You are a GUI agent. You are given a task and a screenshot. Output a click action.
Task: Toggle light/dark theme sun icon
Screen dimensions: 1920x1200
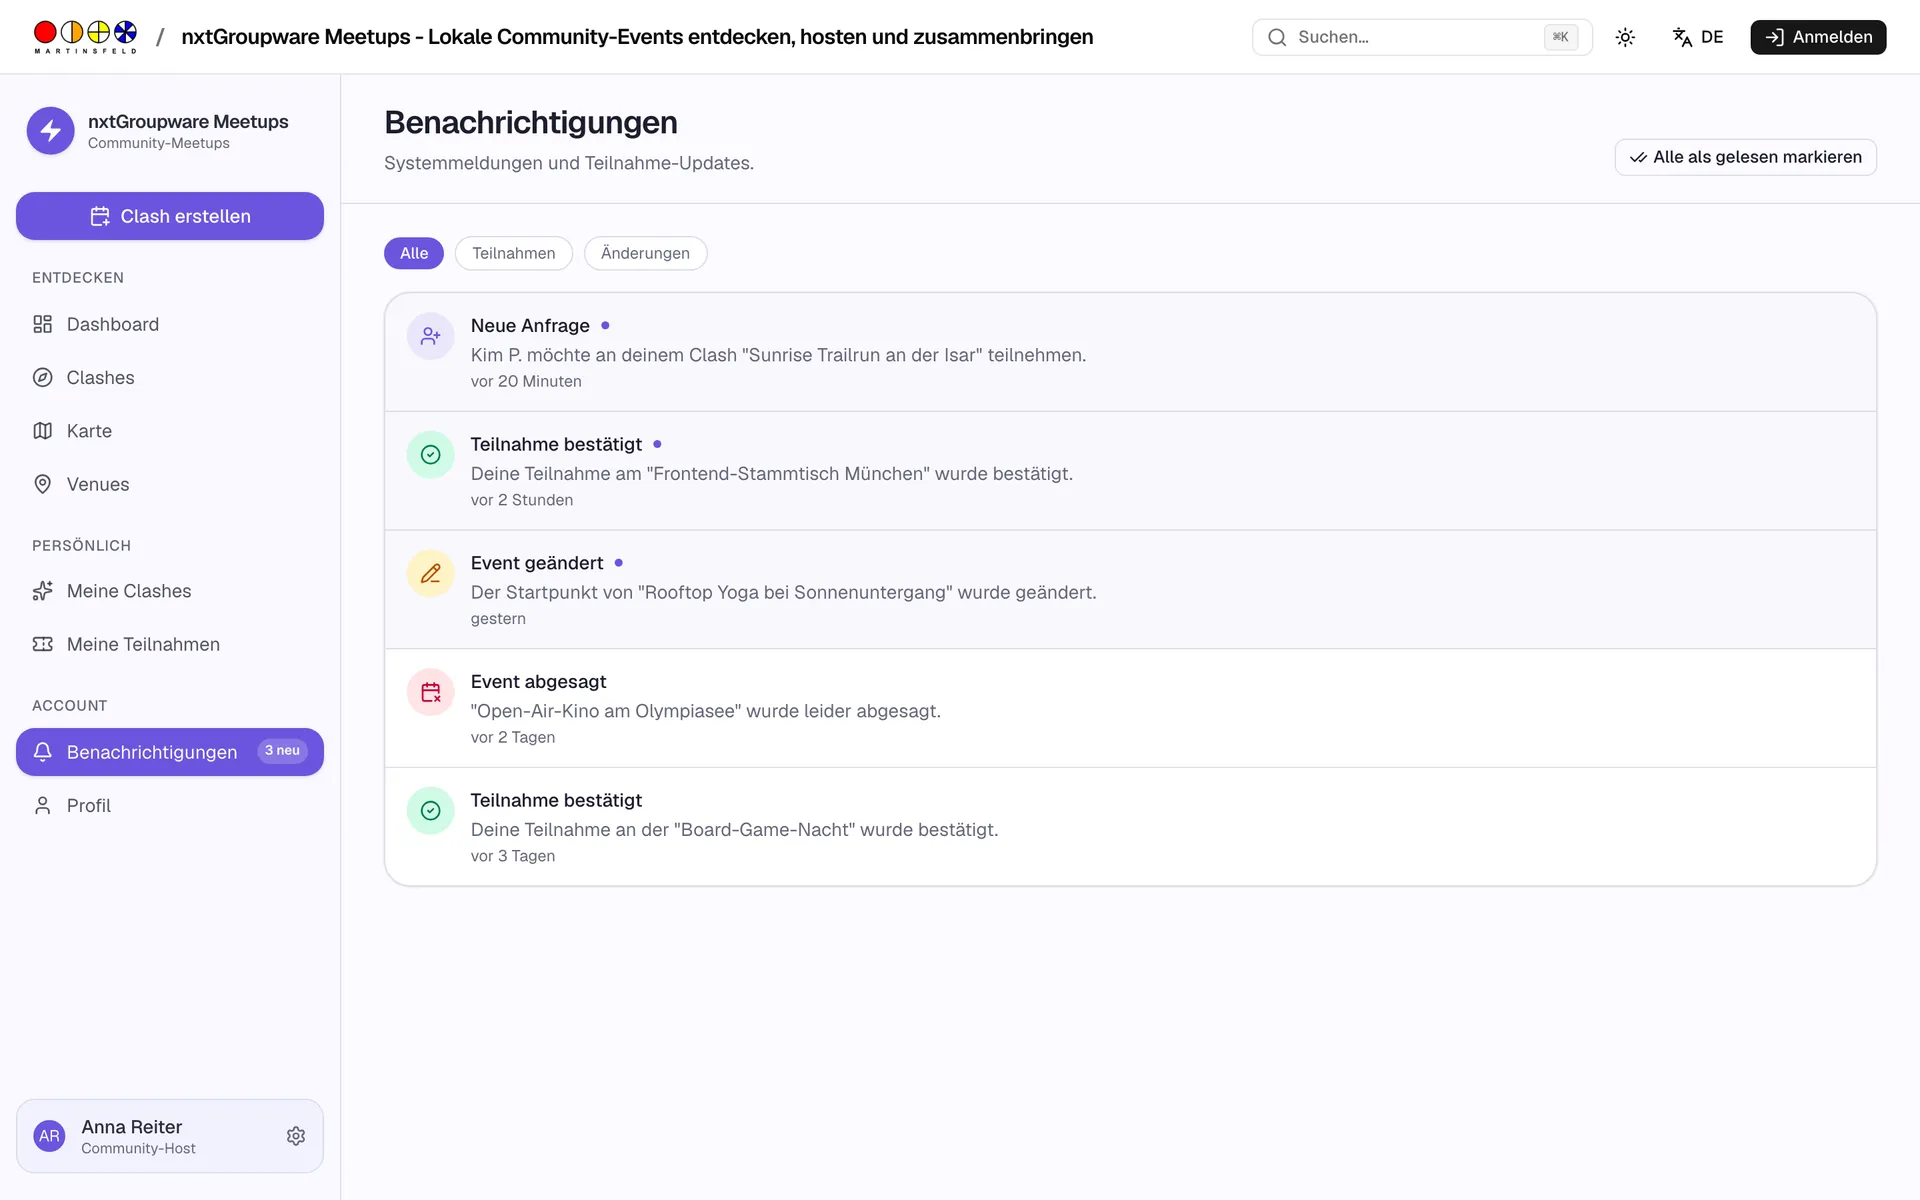(1625, 37)
